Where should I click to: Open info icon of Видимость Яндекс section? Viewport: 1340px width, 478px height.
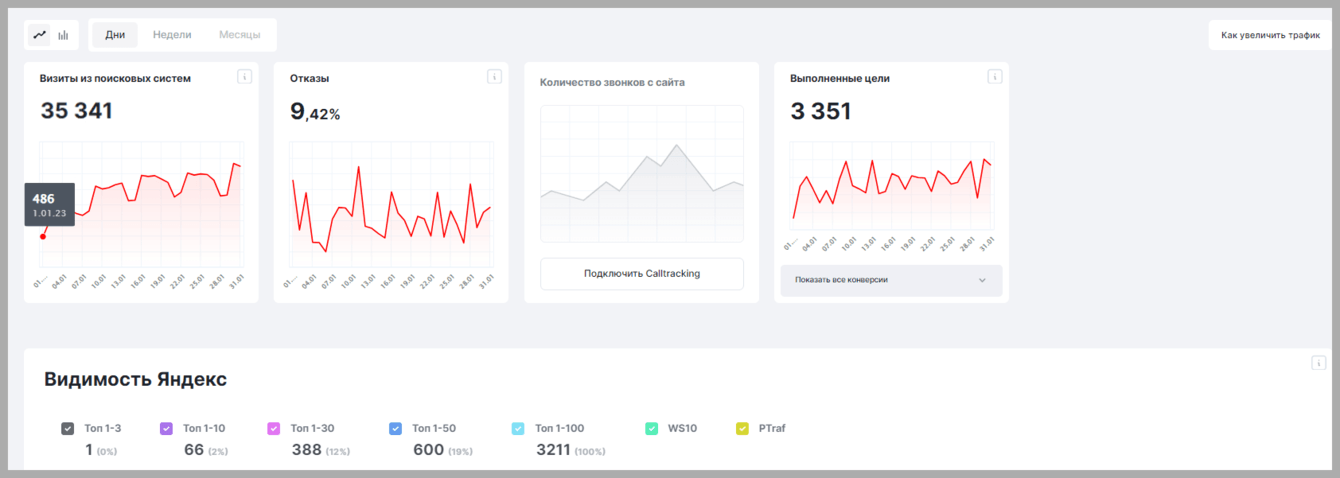(x=1318, y=363)
